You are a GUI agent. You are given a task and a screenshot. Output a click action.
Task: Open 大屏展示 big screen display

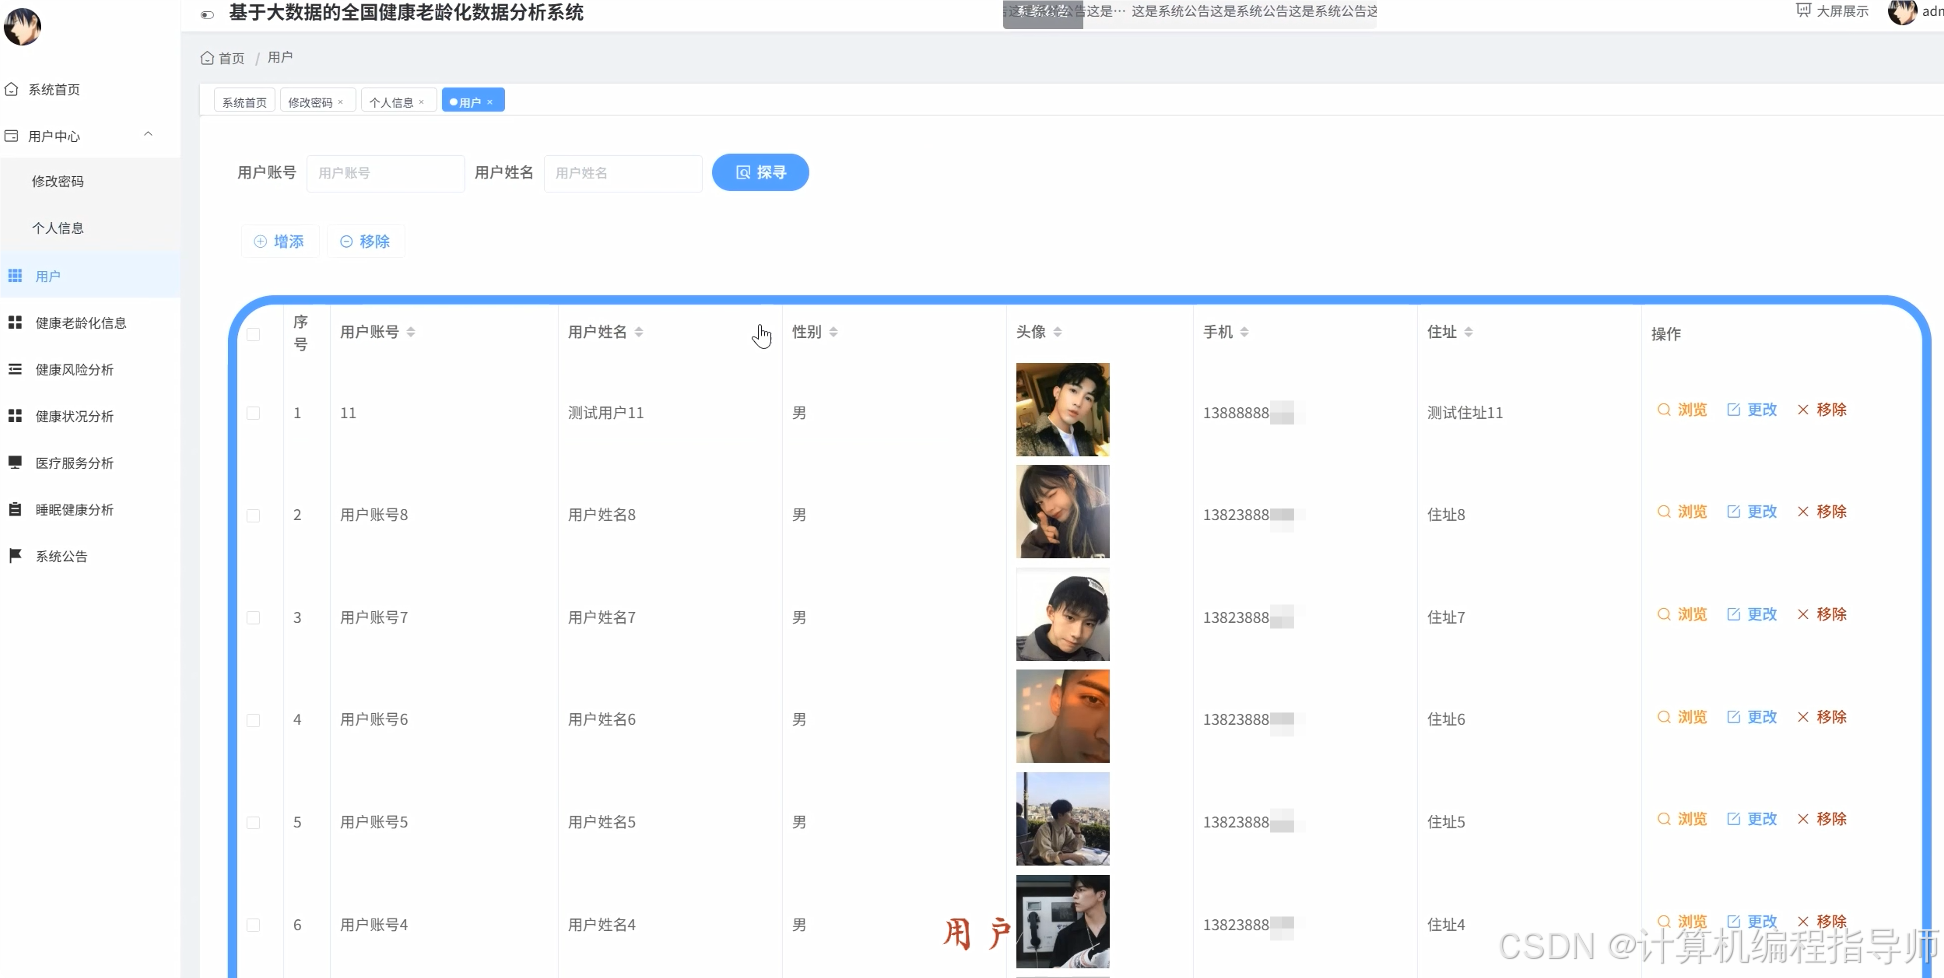(1843, 11)
